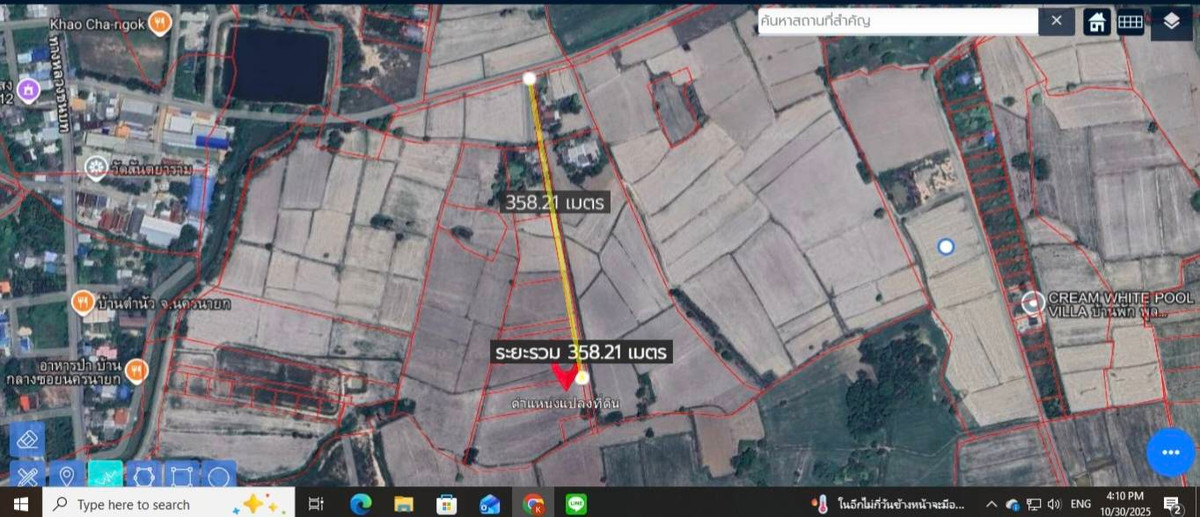
Task: Open the LINE app from taskbar
Action: (x=576, y=504)
